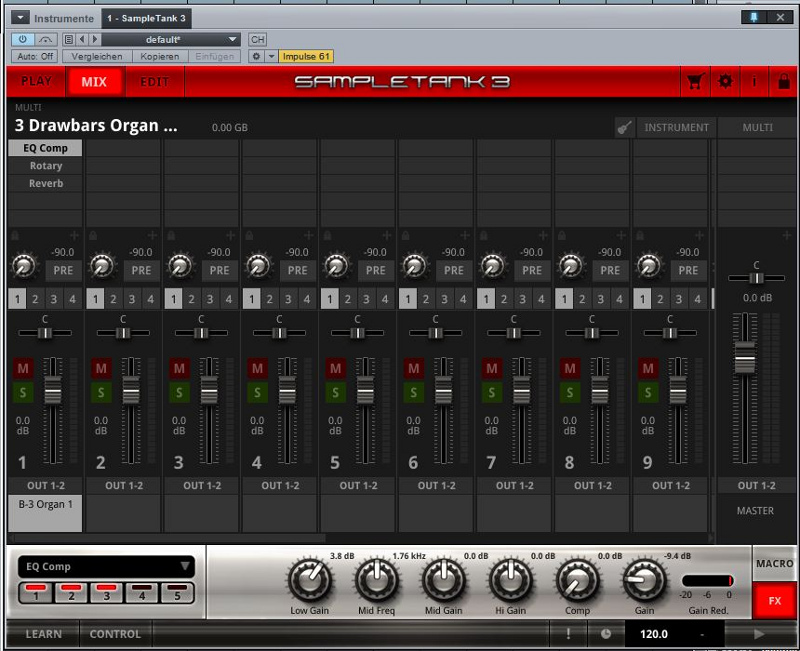Click the LEARN button

(x=43, y=634)
